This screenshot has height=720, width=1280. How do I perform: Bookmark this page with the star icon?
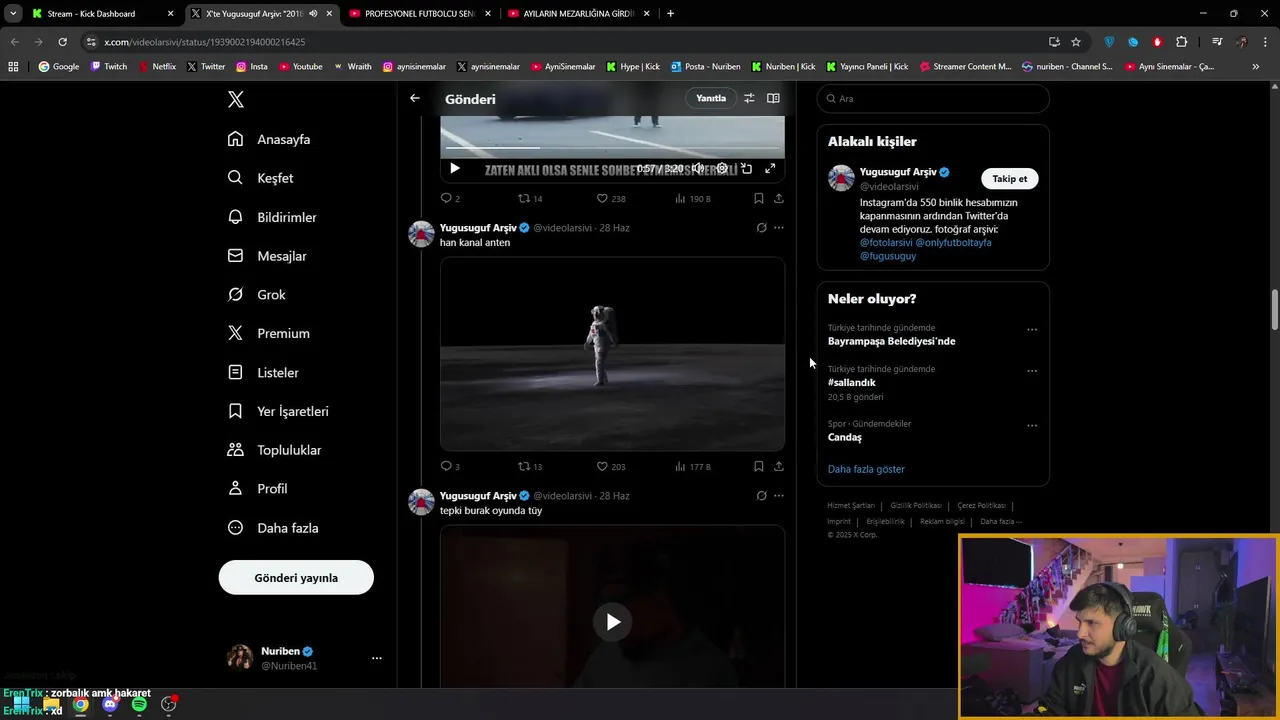pyautogui.click(x=1076, y=42)
